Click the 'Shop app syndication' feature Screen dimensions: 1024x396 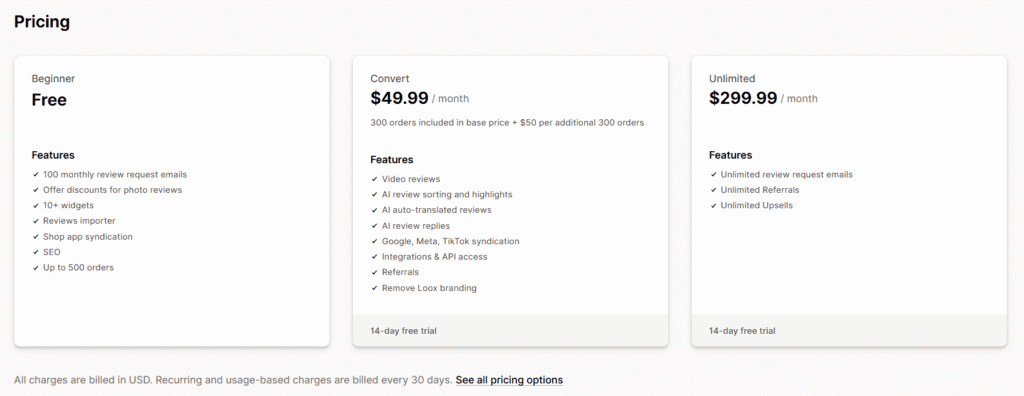tap(88, 237)
